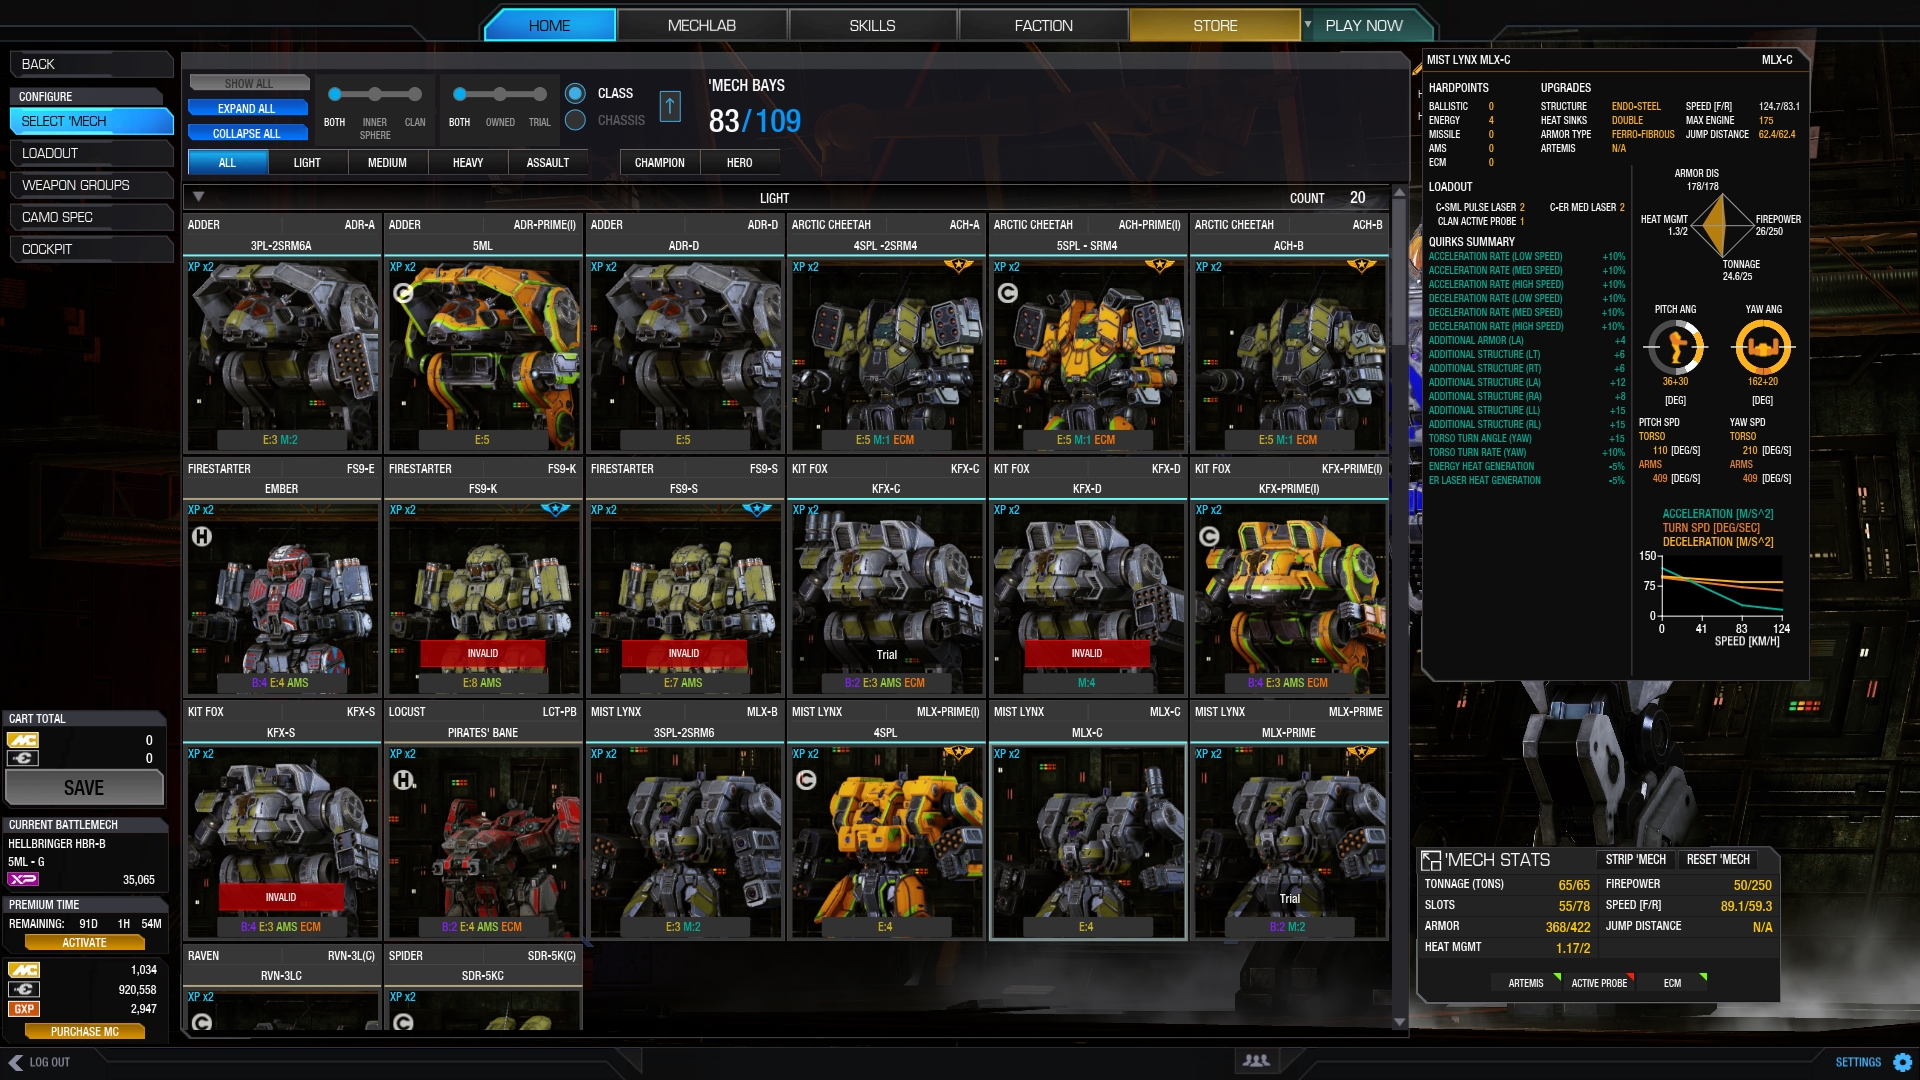Show All weight classes tab
Viewport: 1920px width, 1080px height.
(228, 162)
